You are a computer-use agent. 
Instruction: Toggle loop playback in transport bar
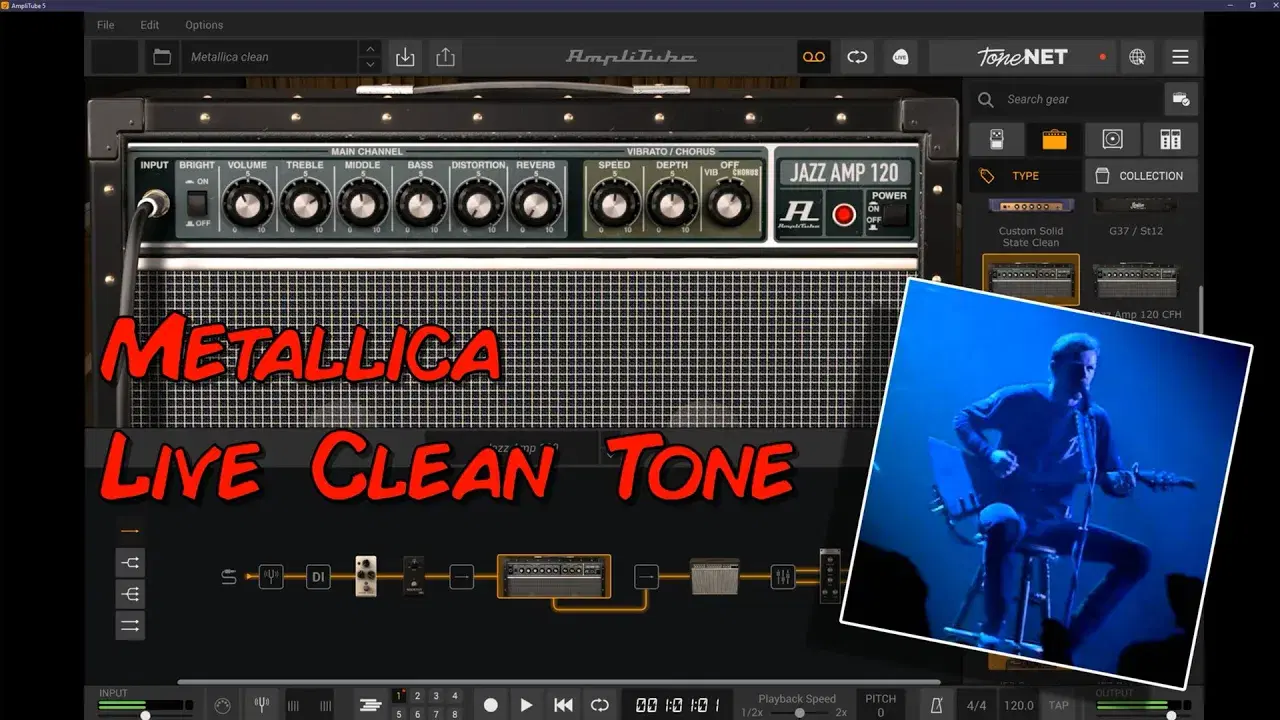click(x=599, y=705)
